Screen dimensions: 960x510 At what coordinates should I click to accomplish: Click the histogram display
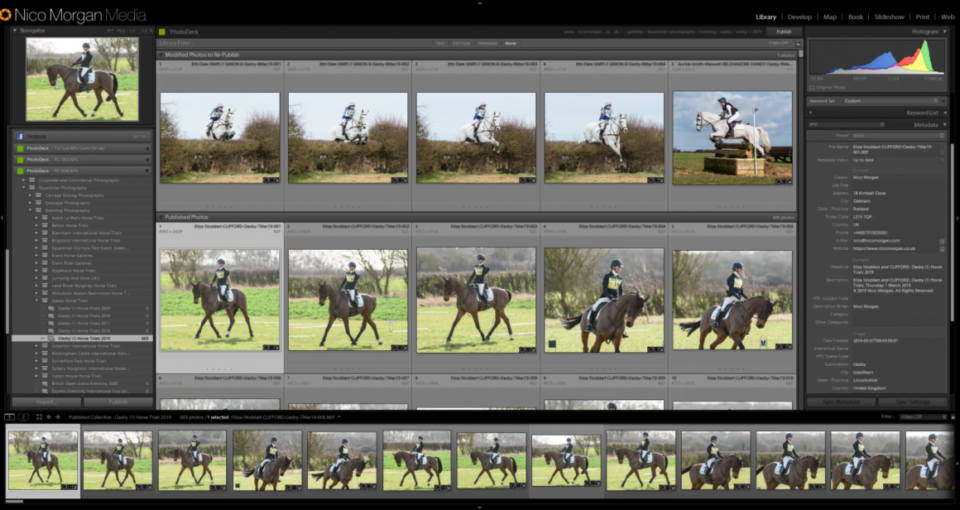coord(877,58)
